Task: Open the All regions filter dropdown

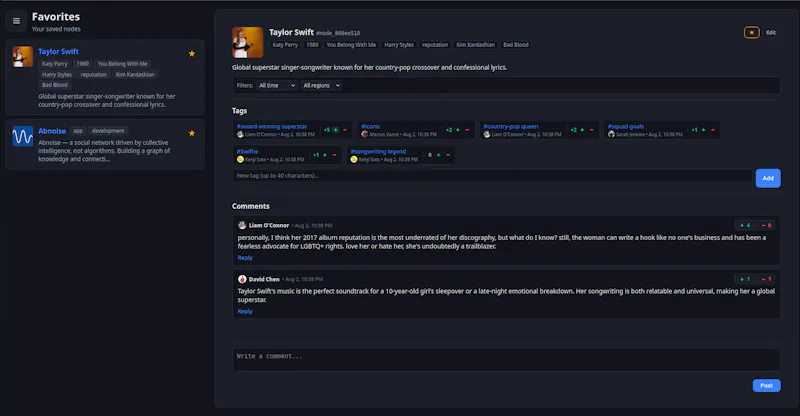Action: pos(321,85)
